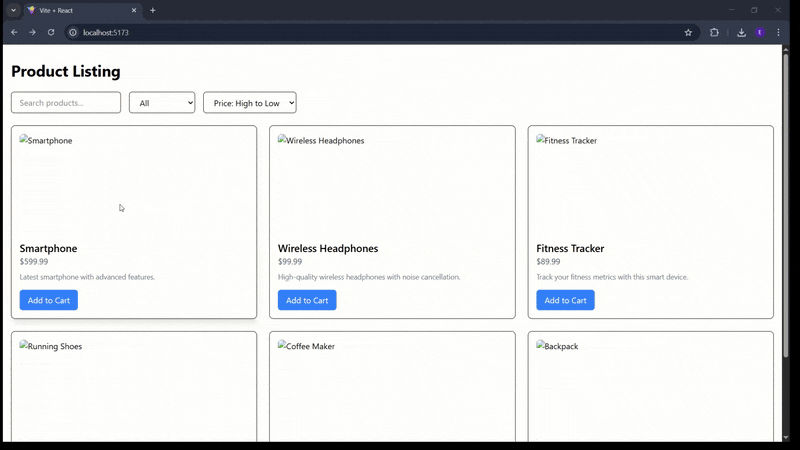The width and height of the screenshot is (800, 450).
Task: Open the Chrome three-dot menu
Action: pos(779,32)
